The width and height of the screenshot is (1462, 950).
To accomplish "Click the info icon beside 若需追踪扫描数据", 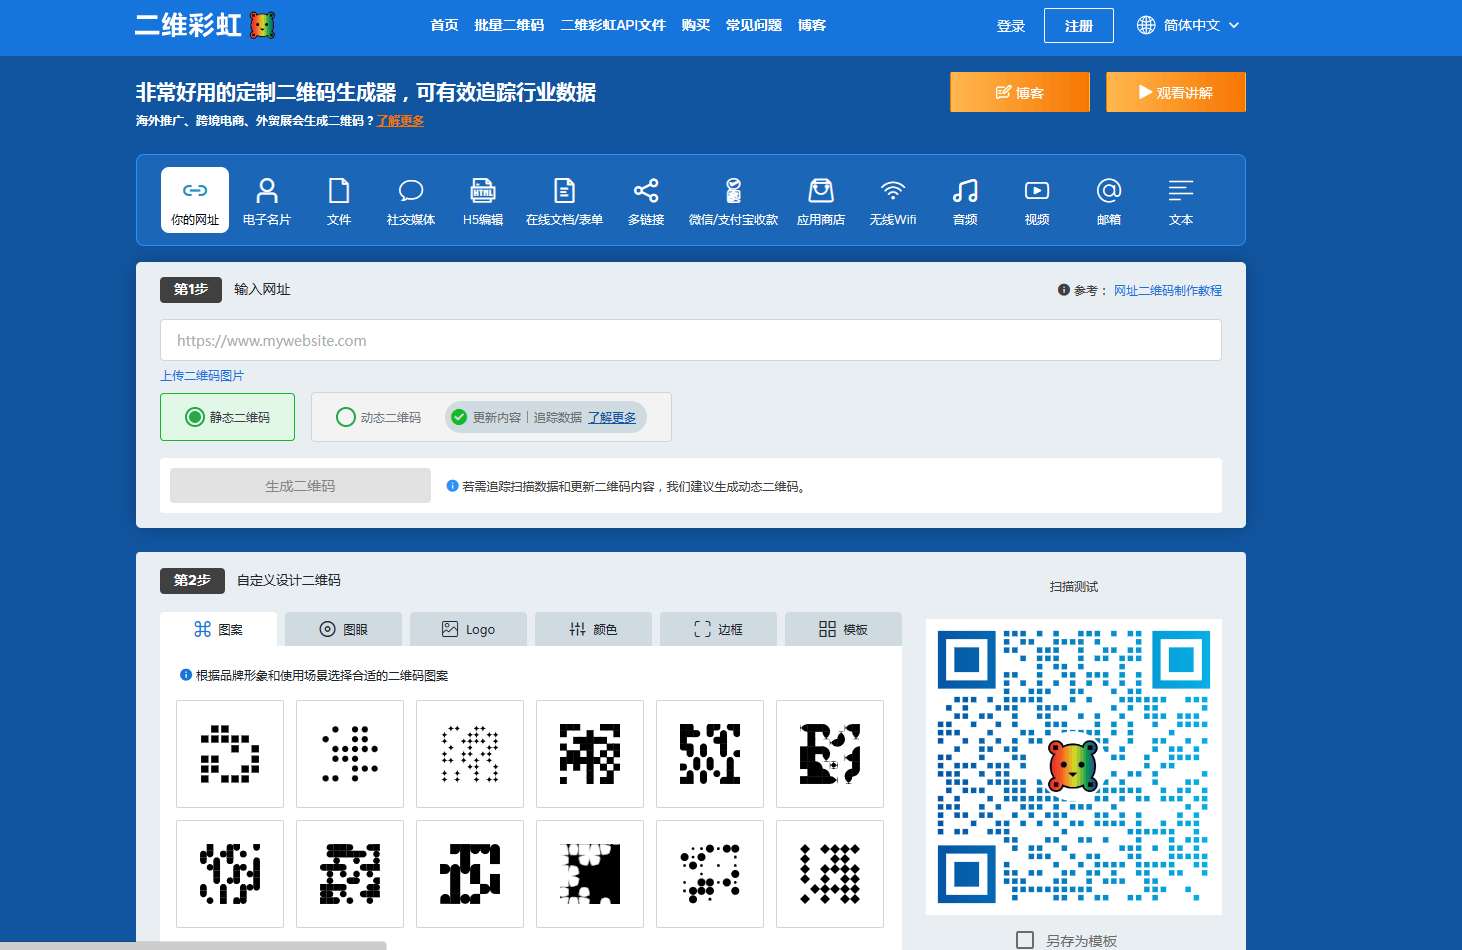I will 452,486.
